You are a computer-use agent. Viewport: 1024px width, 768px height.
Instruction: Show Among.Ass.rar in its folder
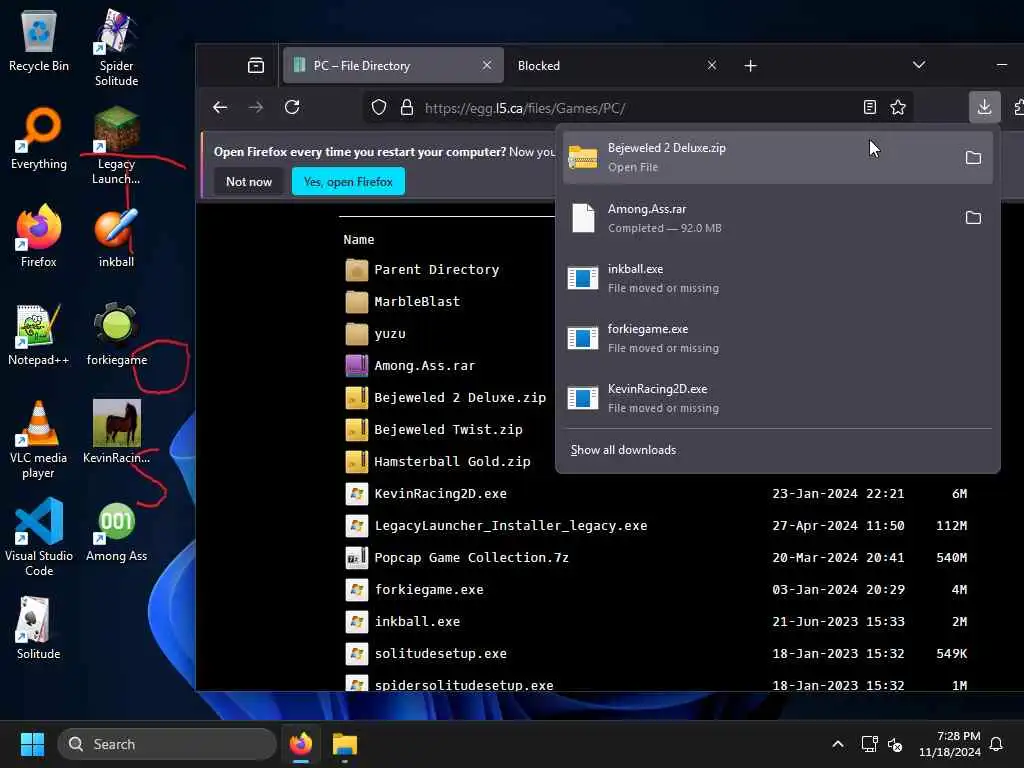coord(973,217)
